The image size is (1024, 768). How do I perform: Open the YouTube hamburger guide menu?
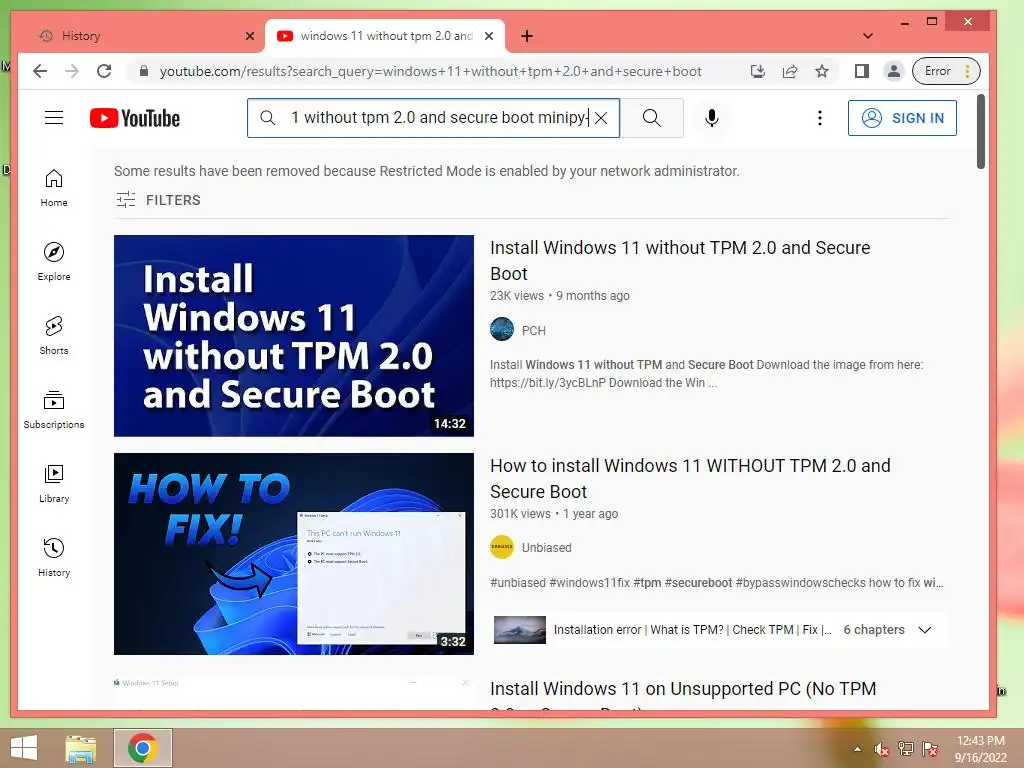coord(54,118)
